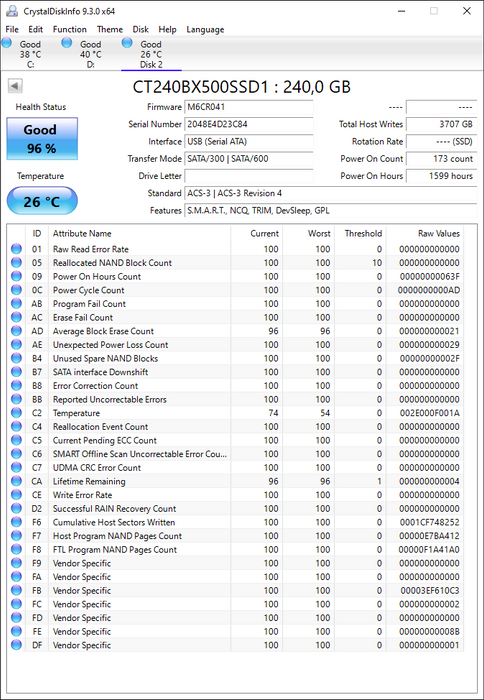Click raw value 00003EF610C3
484x700 pixels.
click(430, 591)
